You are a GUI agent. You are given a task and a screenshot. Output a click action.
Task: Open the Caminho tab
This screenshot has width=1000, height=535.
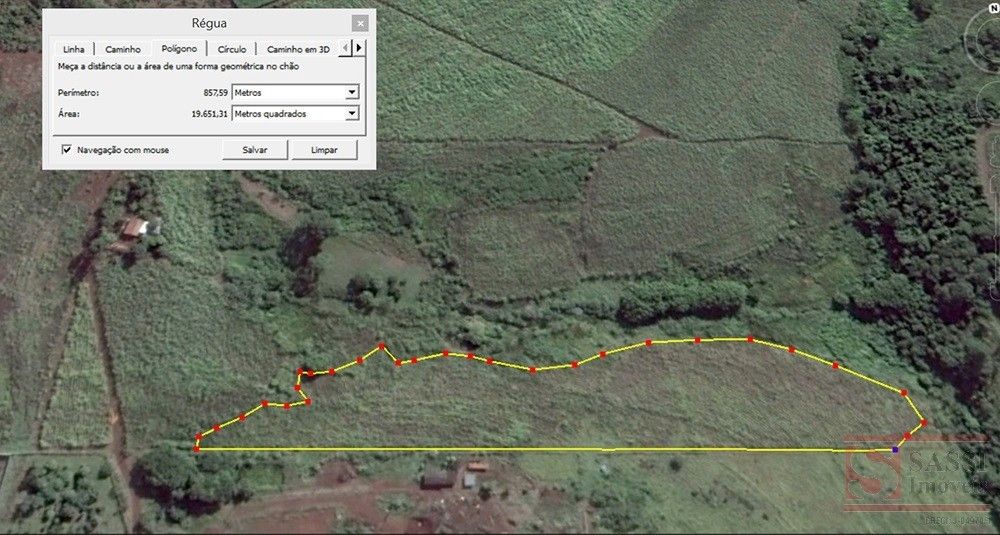125,49
